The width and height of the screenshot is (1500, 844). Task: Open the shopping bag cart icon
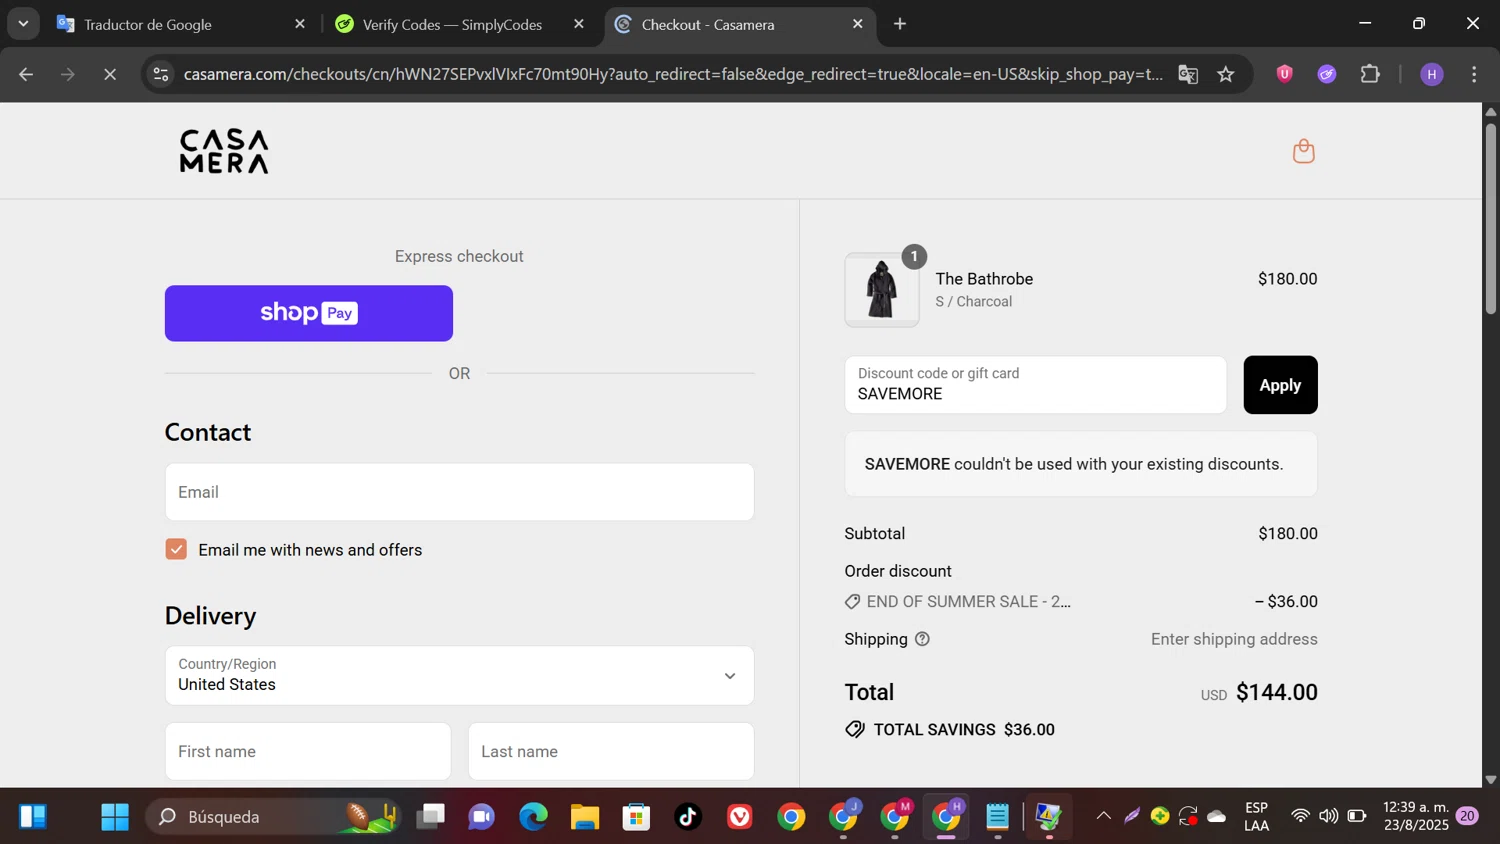point(1303,151)
